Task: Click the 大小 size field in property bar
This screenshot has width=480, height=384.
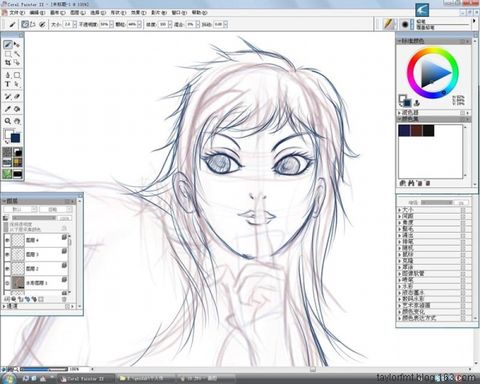Action: pos(68,24)
